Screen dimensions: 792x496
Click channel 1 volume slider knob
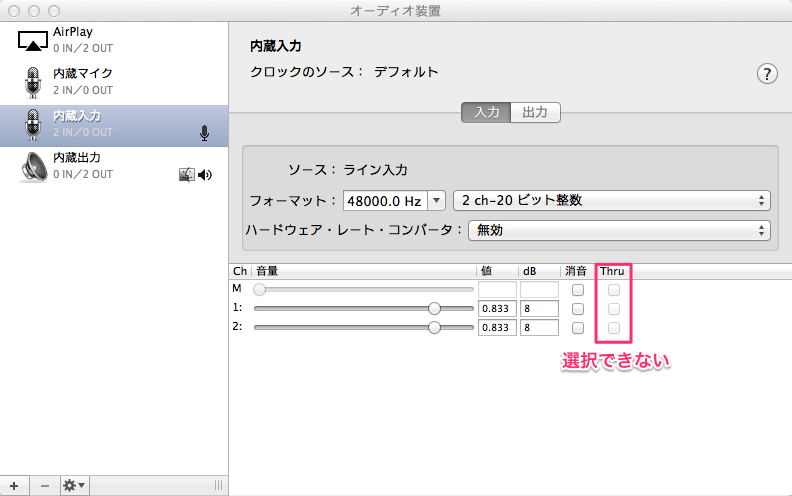pyautogui.click(x=434, y=308)
